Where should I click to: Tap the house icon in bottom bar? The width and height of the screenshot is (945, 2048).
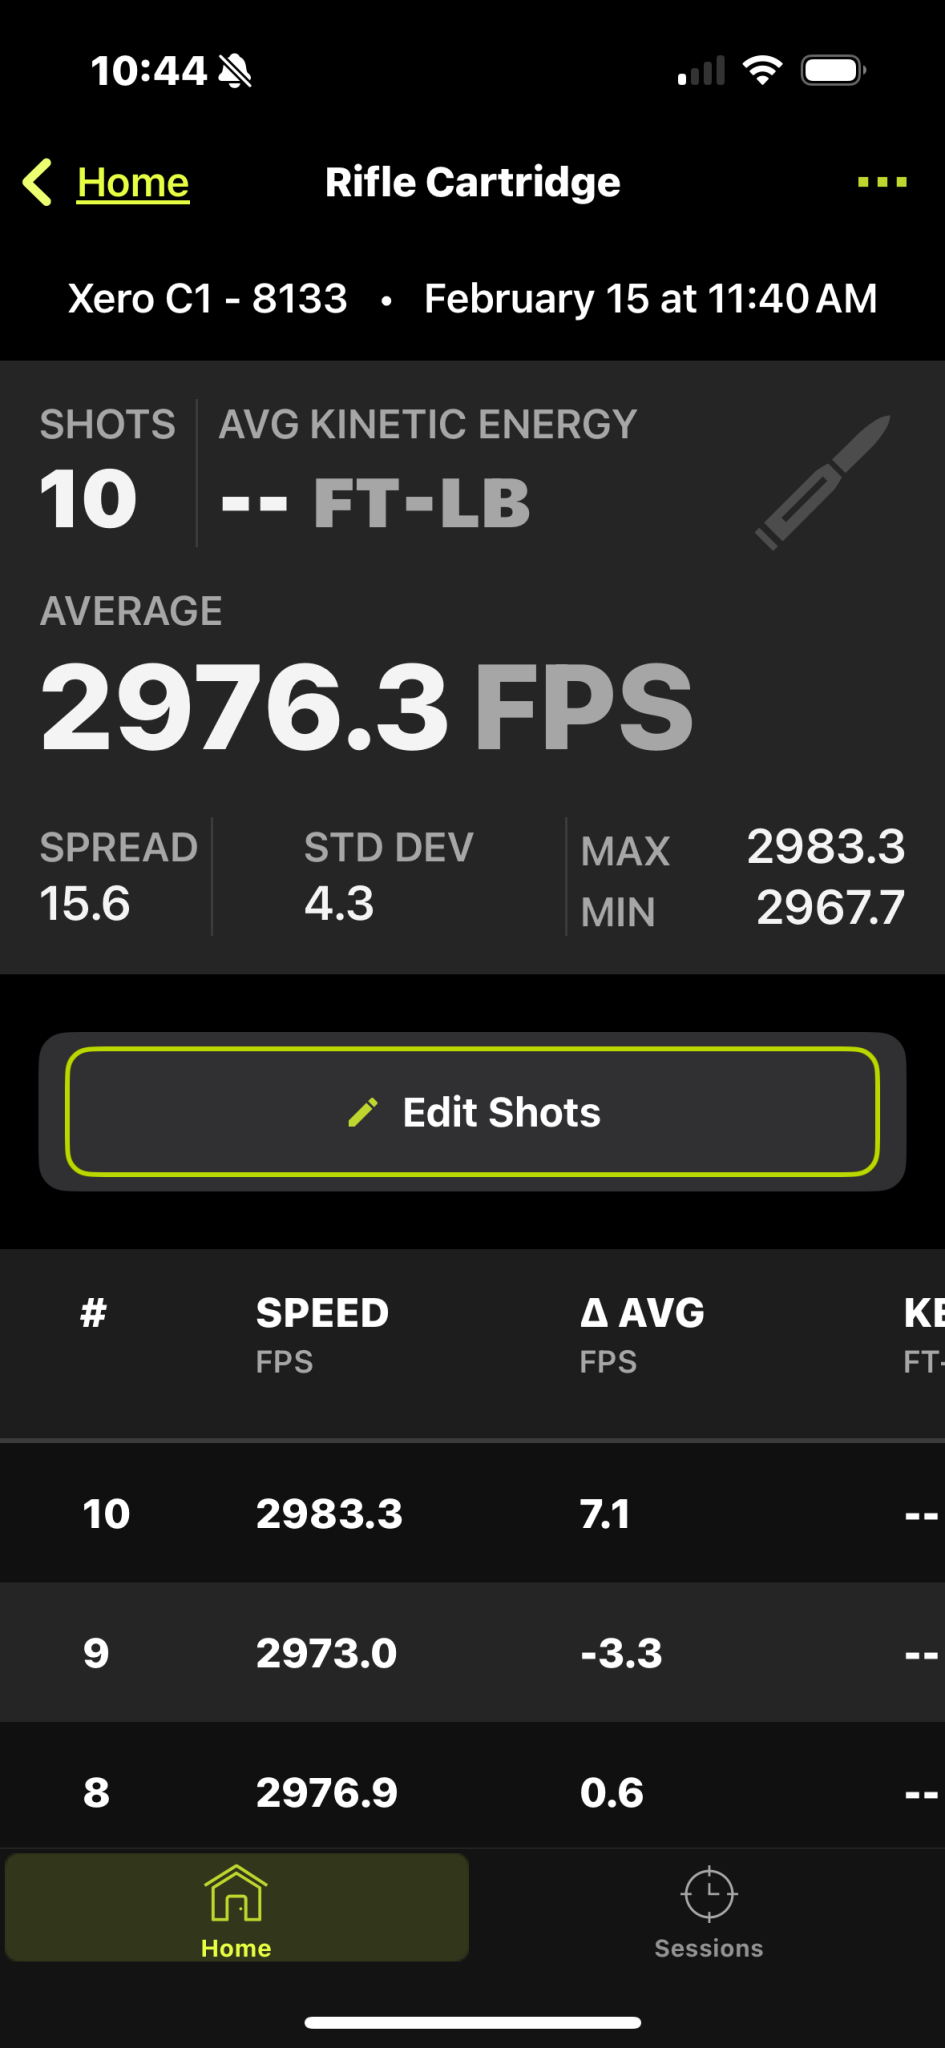tap(236, 1893)
